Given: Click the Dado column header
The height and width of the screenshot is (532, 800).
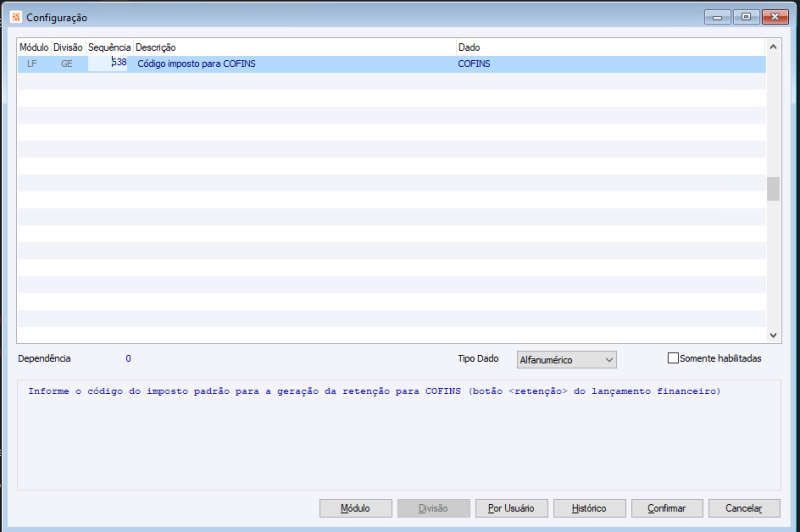Looking at the screenshot, I should pyautogui.click(x=611, y=47).
